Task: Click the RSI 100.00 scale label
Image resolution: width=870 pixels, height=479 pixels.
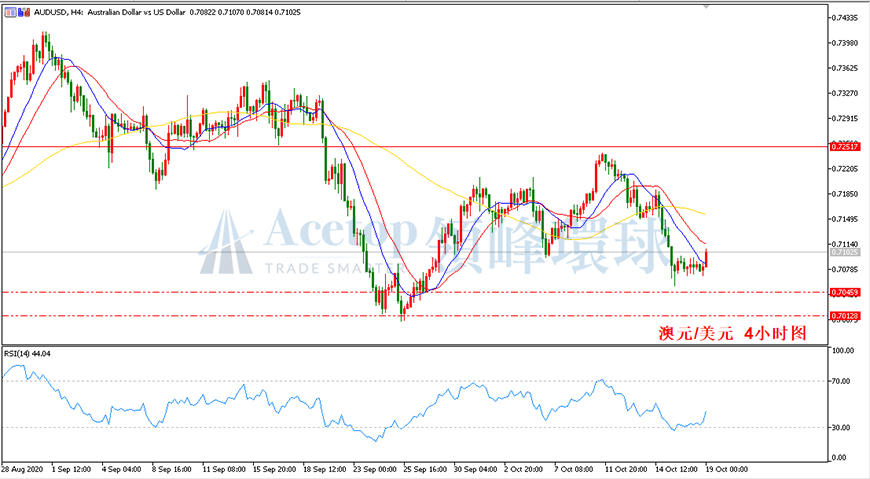Action: tap(841, 351)
